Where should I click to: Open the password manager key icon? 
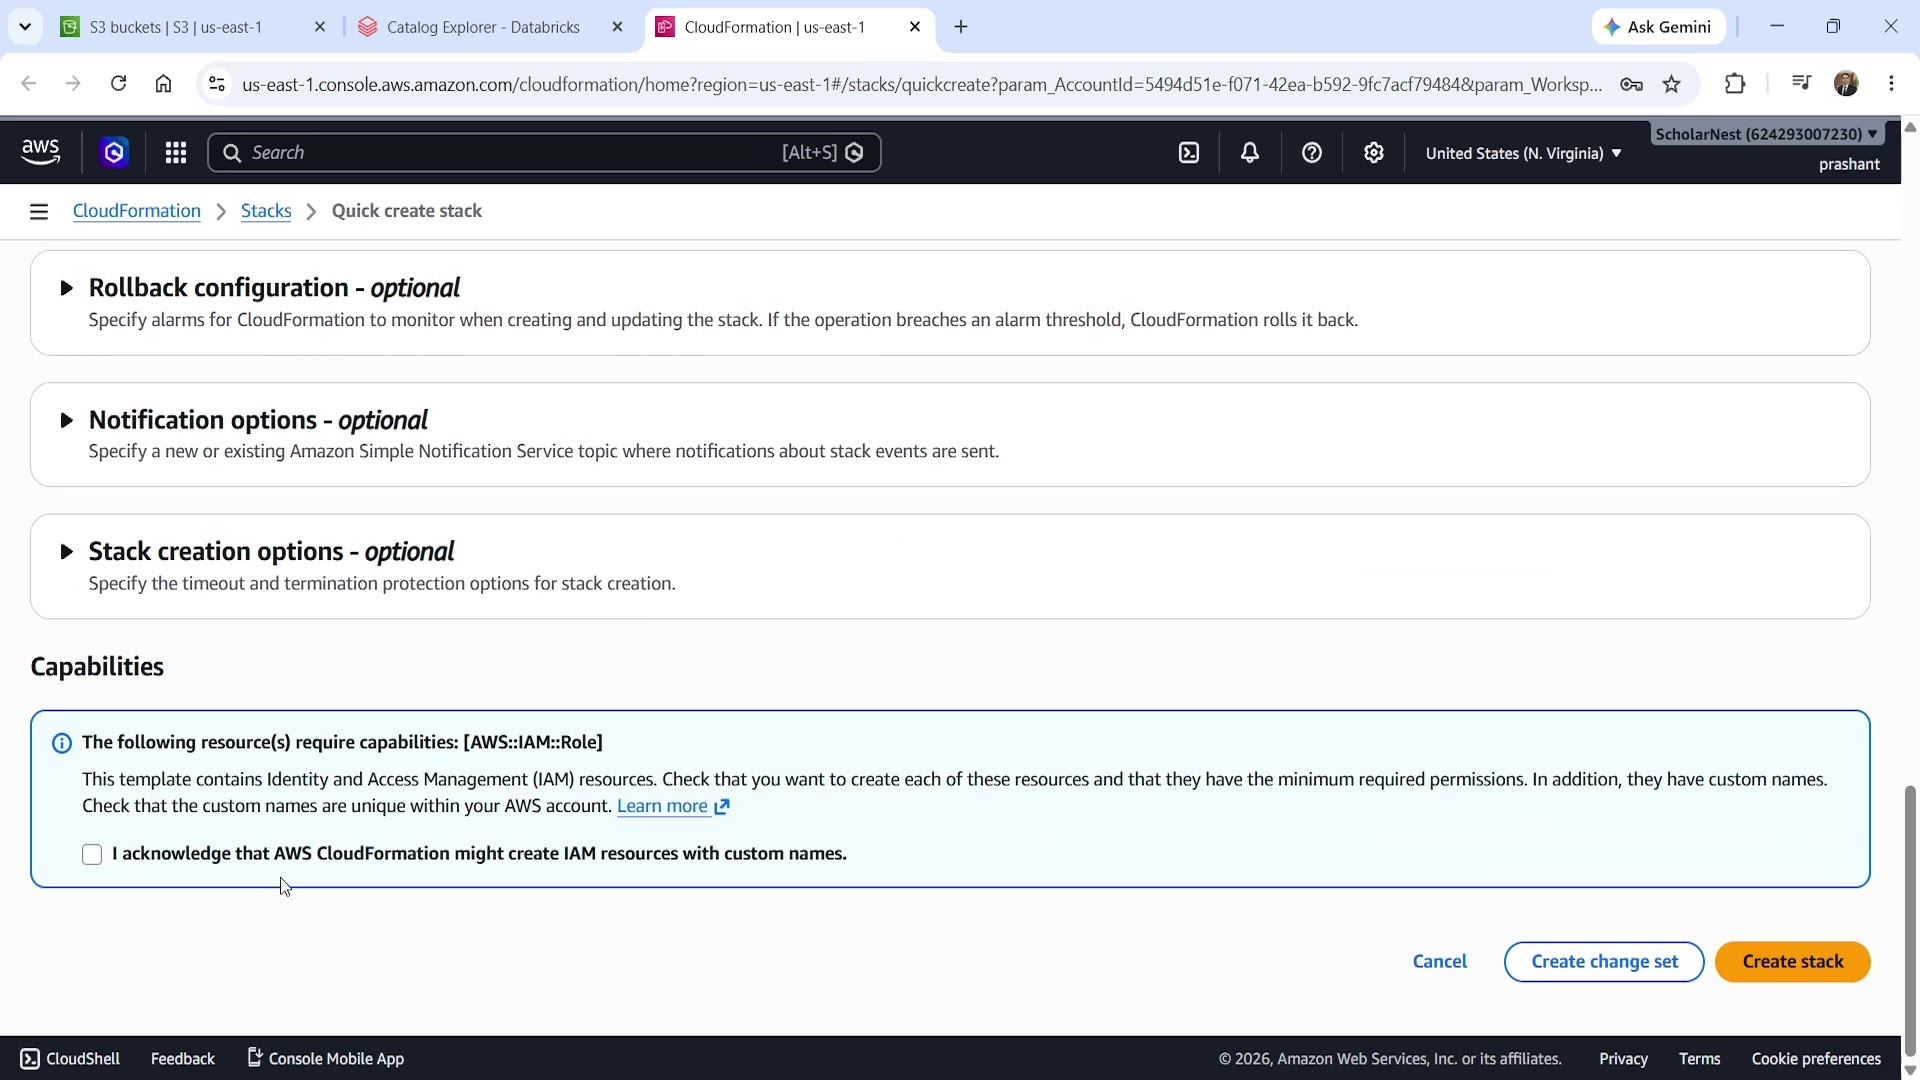point(1631,84)
